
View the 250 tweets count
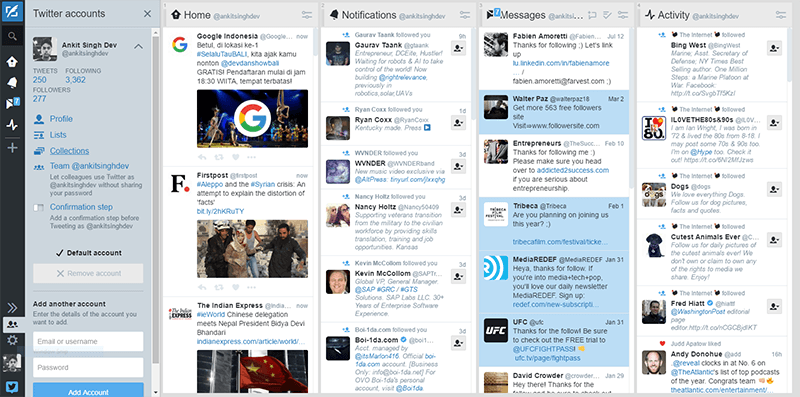(40, 80)
